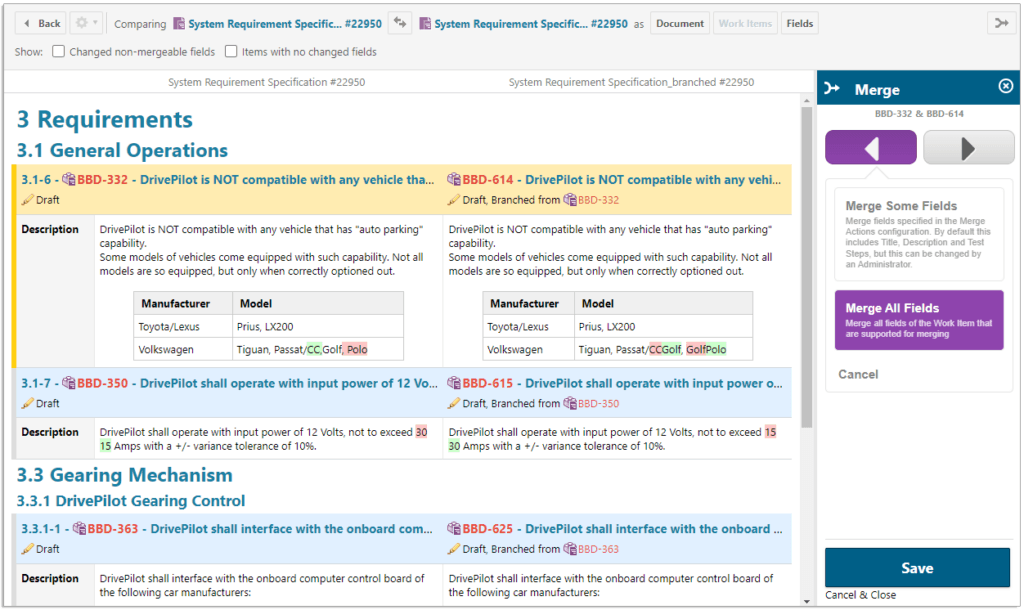This screenshot has height=610, width=1024.
Task: Switch to Document comparison view
Action: pos(680,23)
